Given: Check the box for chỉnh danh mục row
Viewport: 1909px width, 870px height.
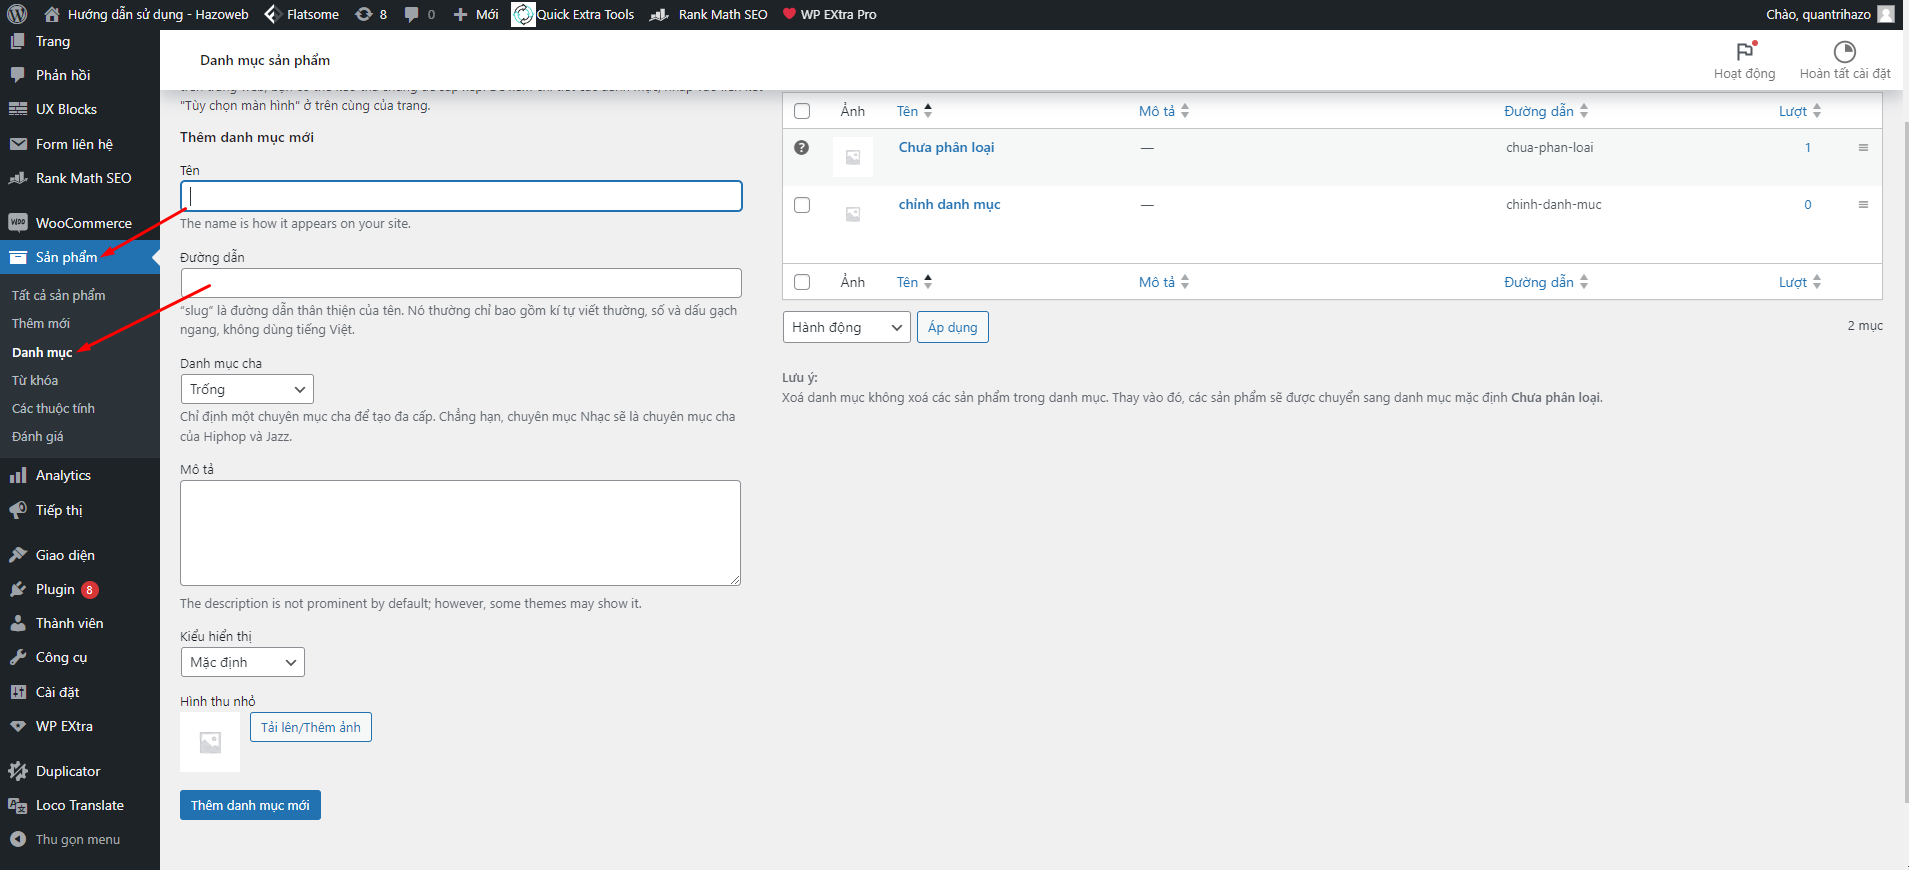Looking at the screenshot, I should click(802, 205).
